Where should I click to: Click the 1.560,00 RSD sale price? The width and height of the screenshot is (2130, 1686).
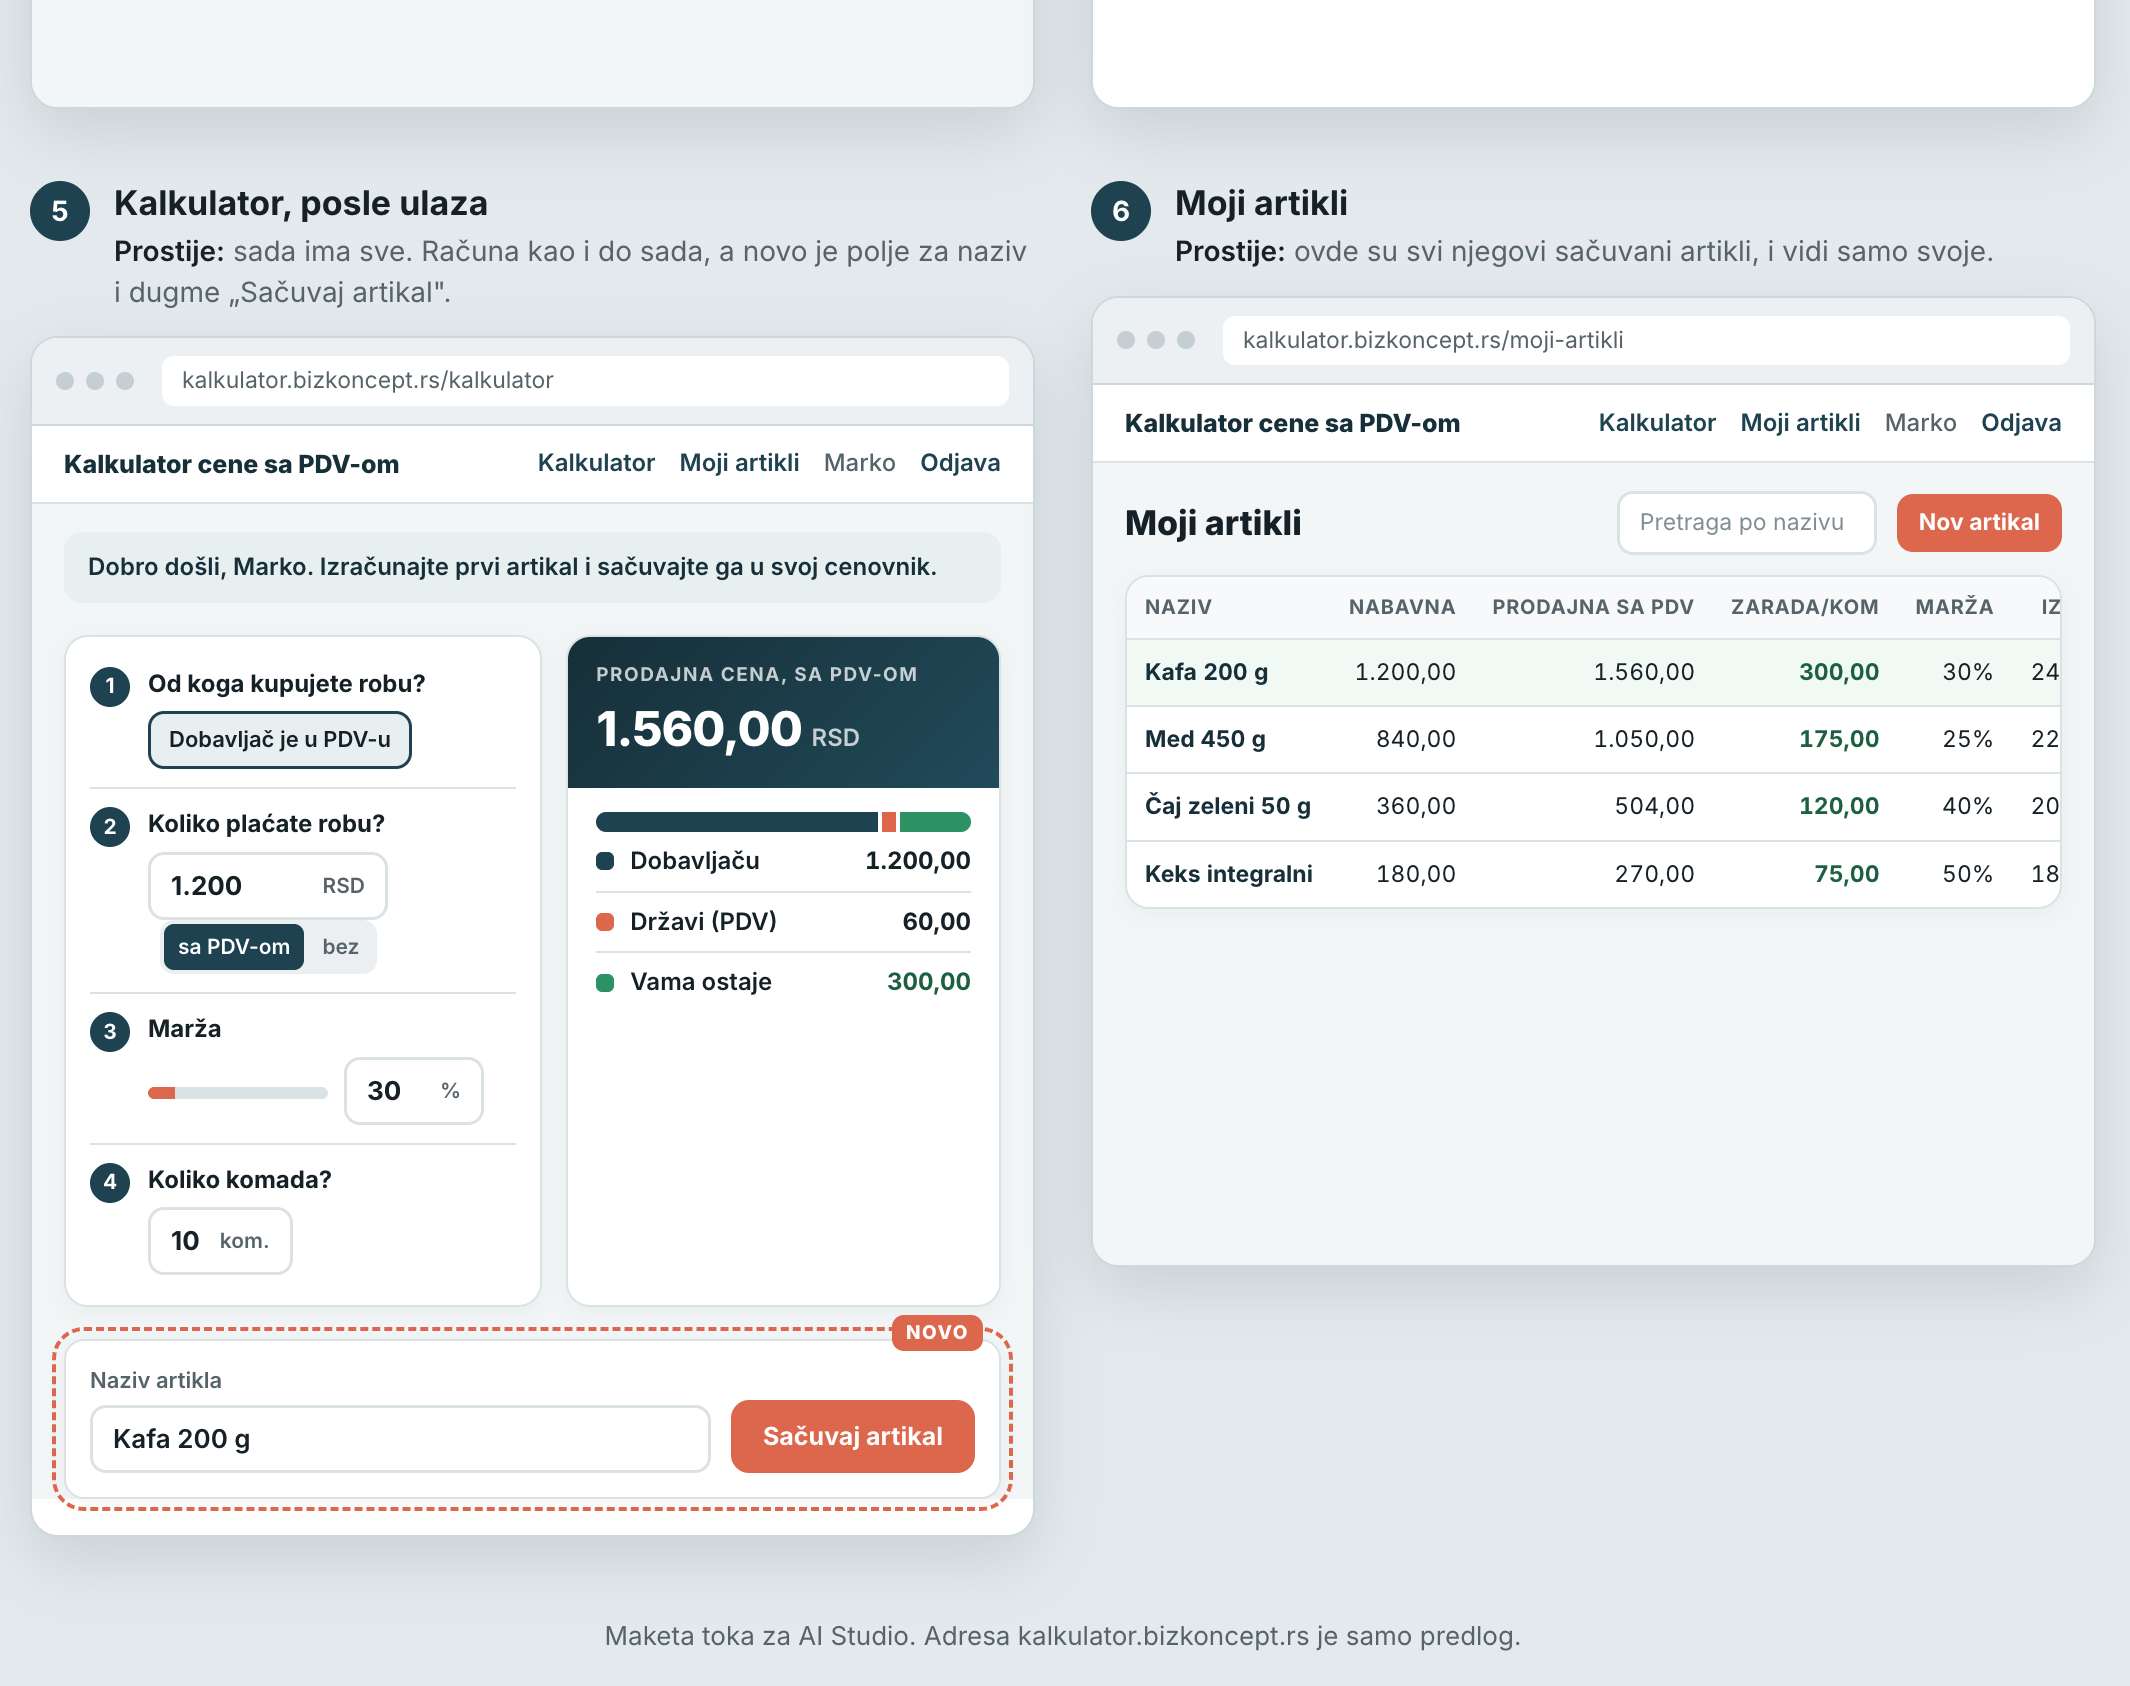coord(727,729)
